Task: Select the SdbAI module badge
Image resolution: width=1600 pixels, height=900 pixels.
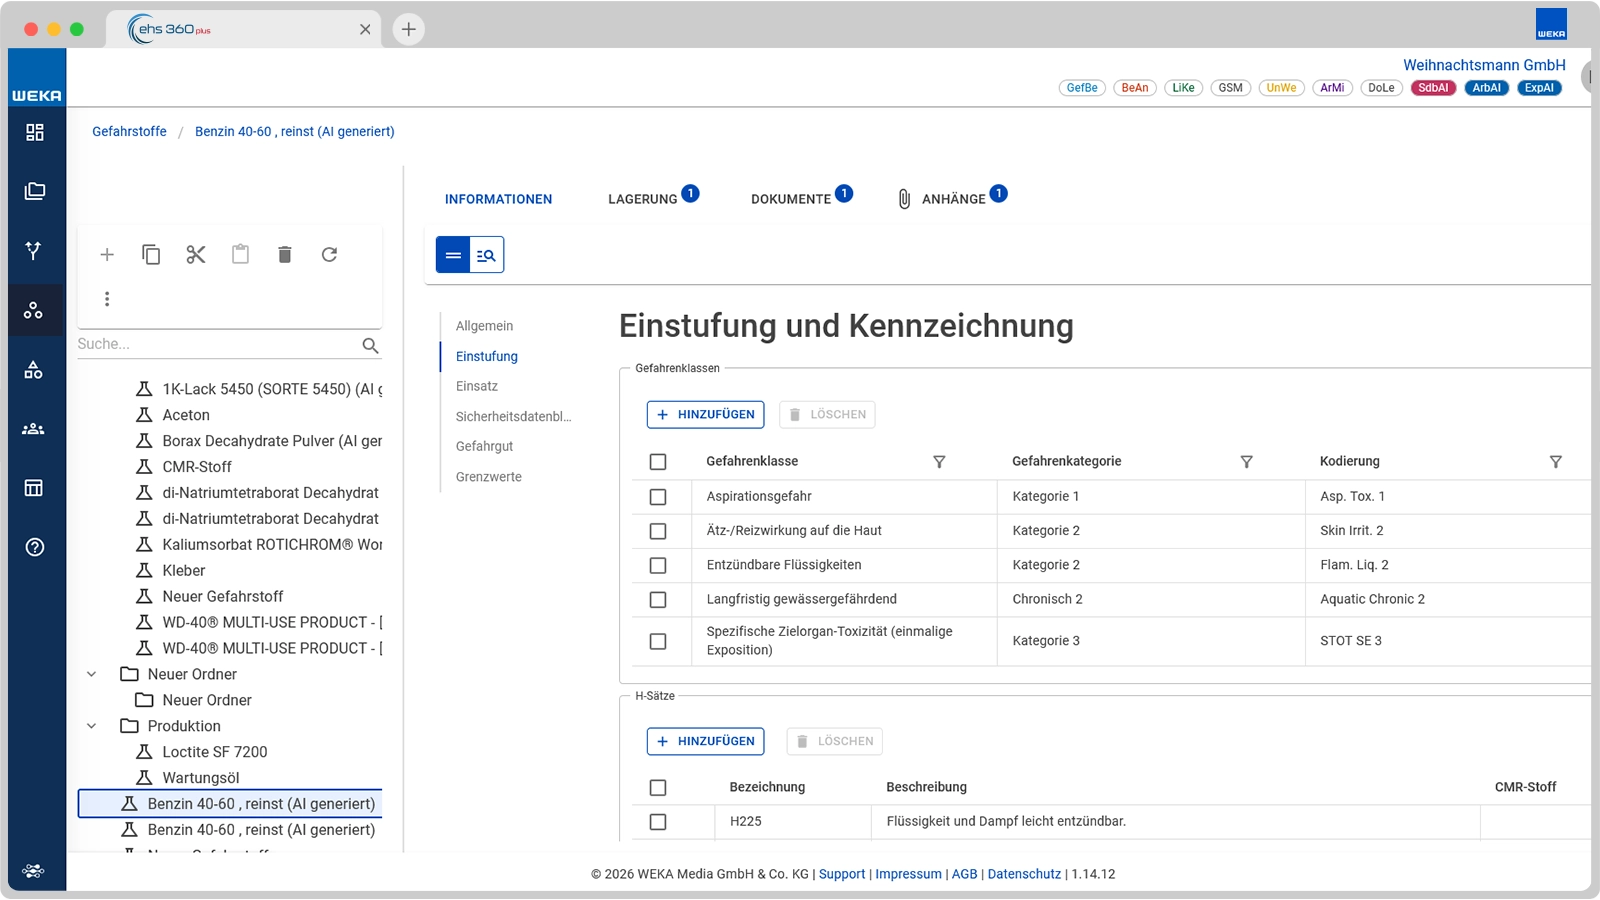Action: (x=1433, y=88)
